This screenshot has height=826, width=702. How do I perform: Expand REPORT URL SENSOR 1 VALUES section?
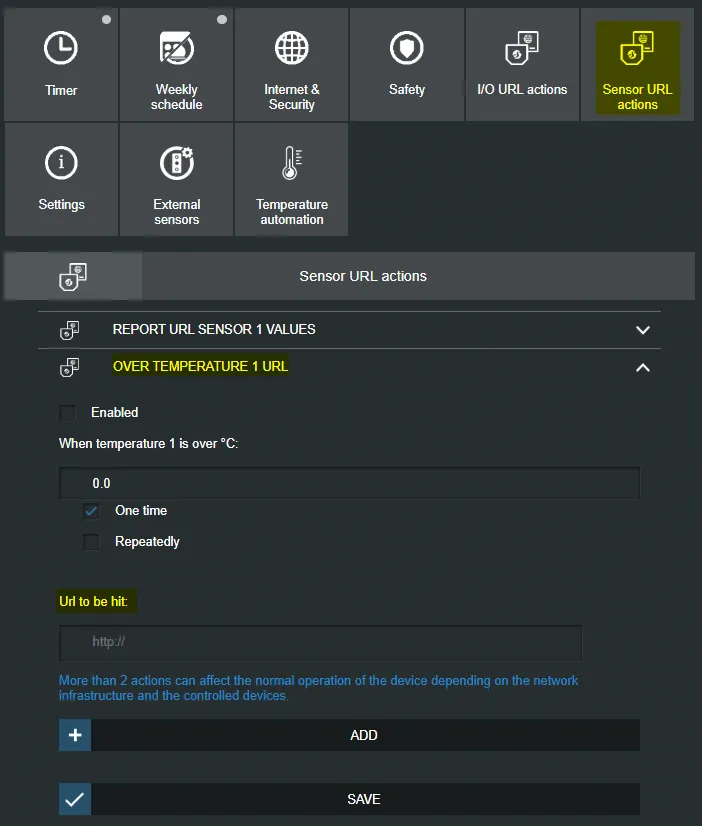click(x=643, y=329)
